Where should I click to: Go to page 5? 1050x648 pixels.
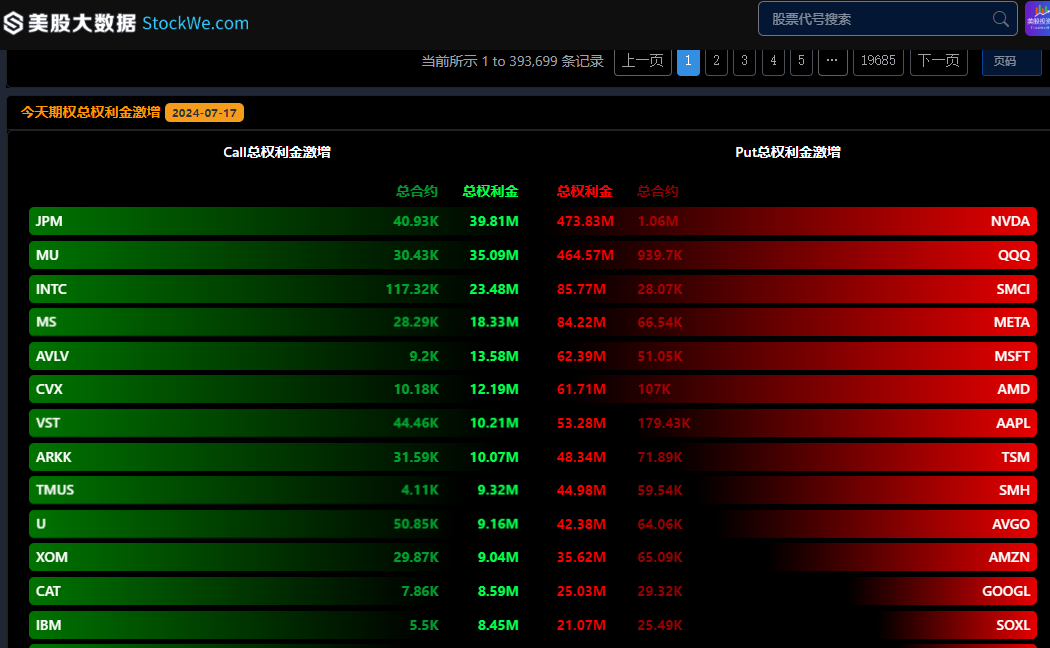802,61
